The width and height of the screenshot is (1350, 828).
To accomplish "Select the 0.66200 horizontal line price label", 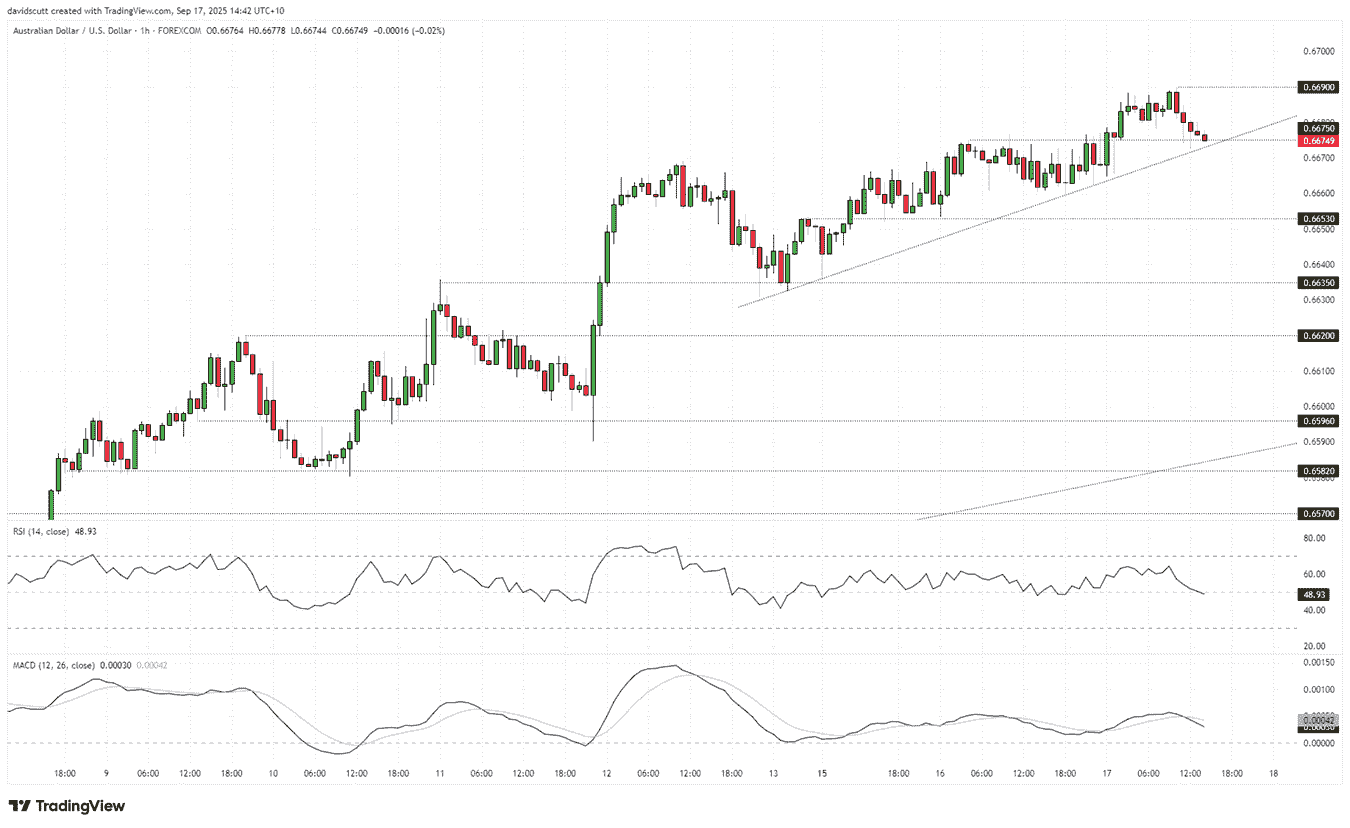I will click(x=1317, y=336).
